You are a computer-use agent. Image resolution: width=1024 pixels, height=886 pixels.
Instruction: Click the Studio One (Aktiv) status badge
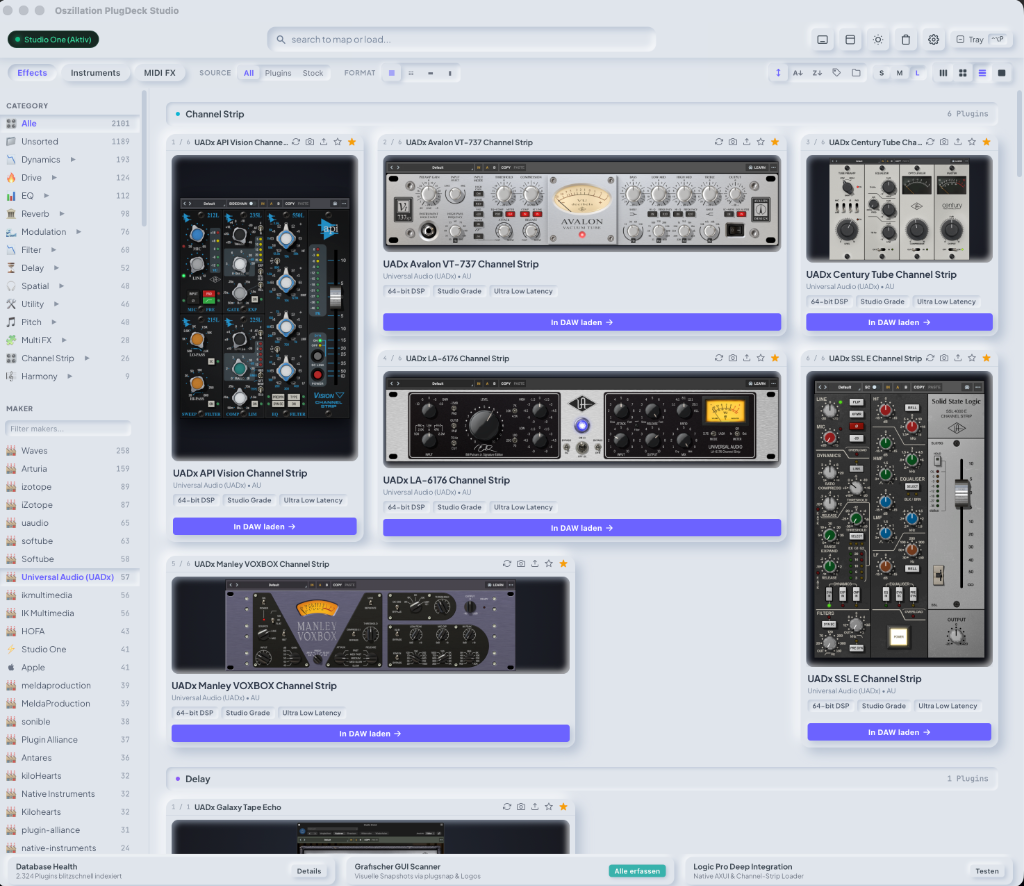pos(54,40)
